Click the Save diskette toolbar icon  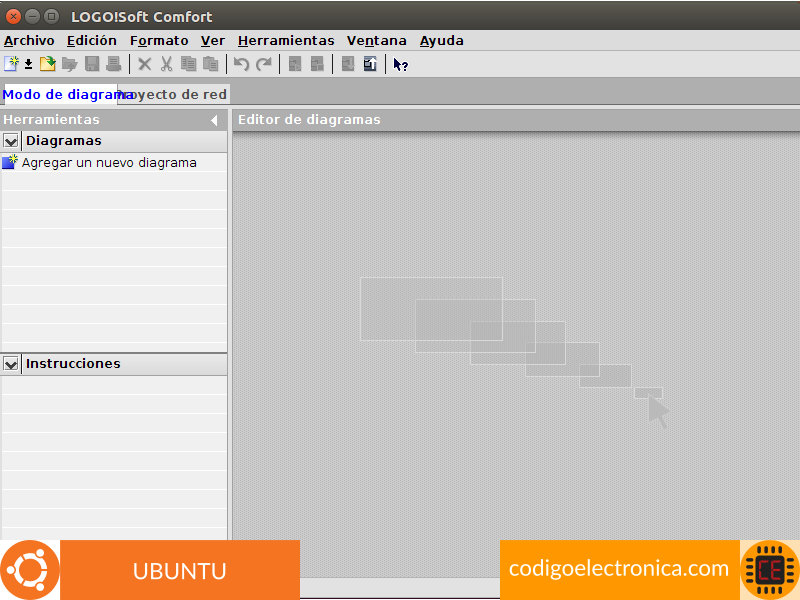92,64
